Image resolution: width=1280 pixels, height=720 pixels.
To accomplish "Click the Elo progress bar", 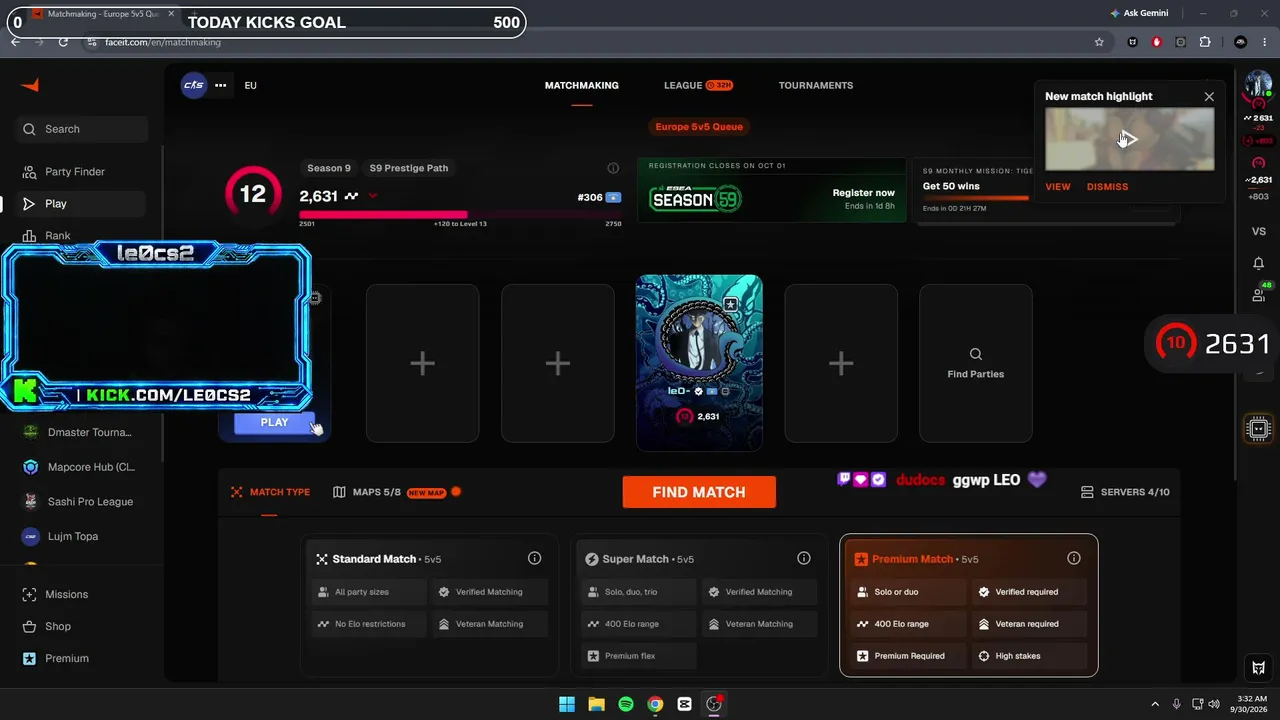I will [460, 214].
